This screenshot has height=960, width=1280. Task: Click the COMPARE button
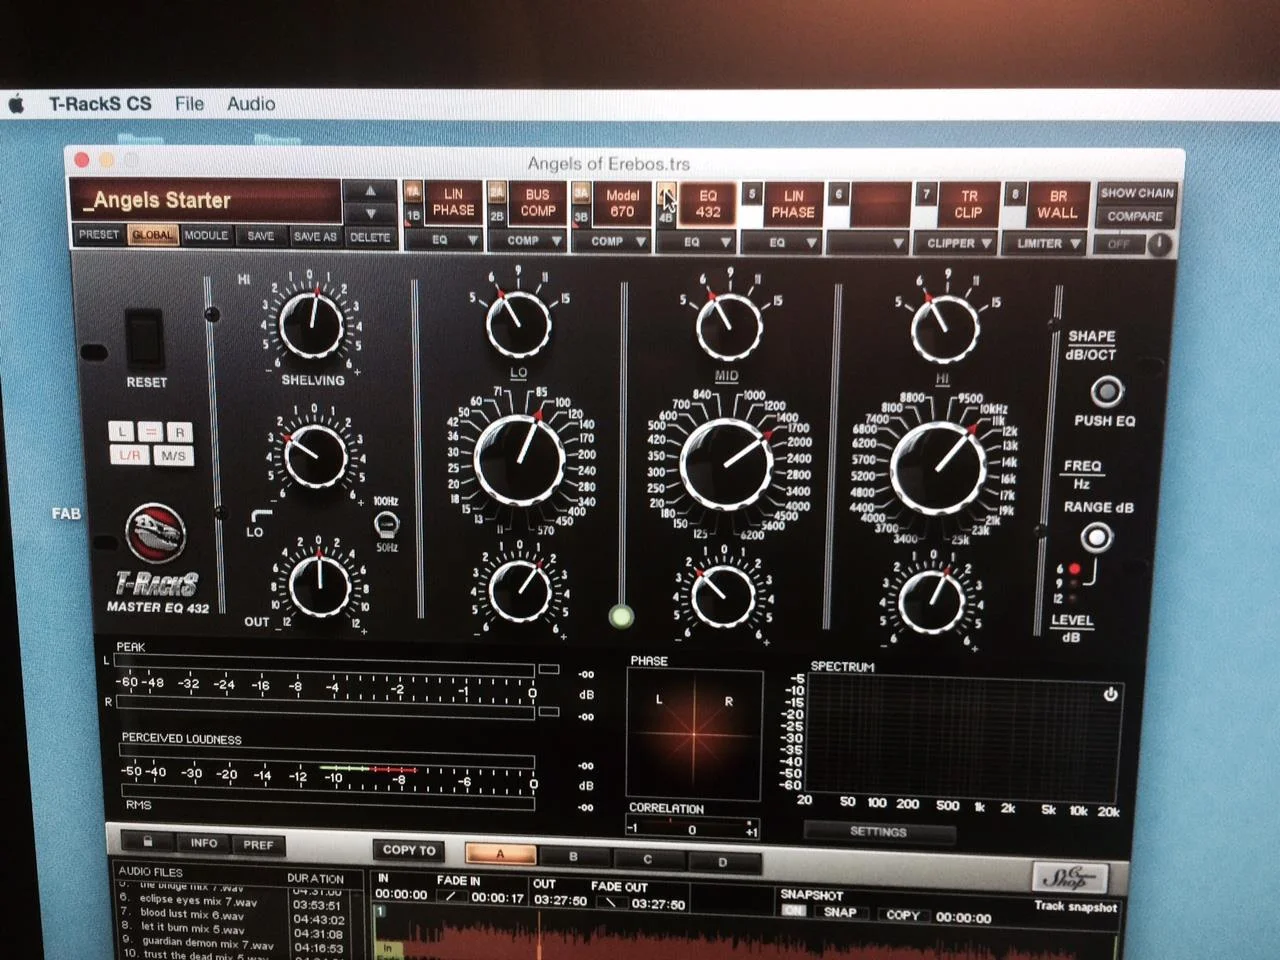point(1135,216)
